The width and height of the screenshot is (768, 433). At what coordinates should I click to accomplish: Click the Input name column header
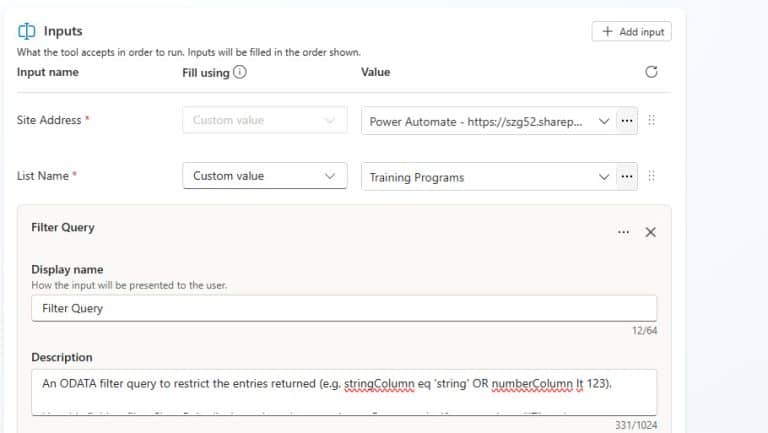coord(48,72)
